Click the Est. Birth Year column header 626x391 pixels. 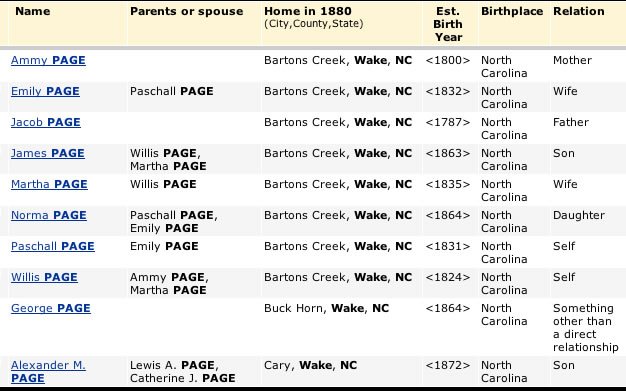point(448,24)
